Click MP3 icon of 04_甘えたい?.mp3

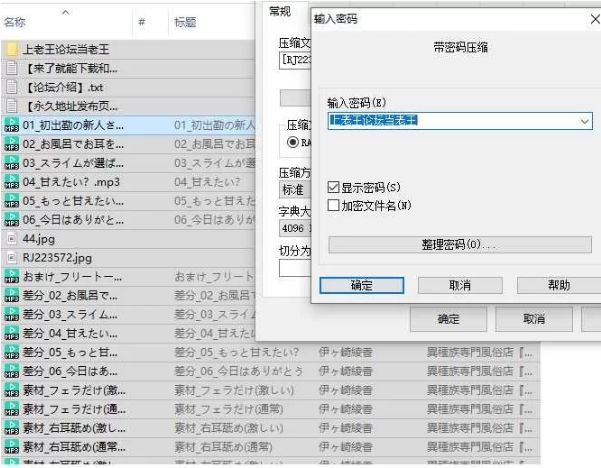11,182
